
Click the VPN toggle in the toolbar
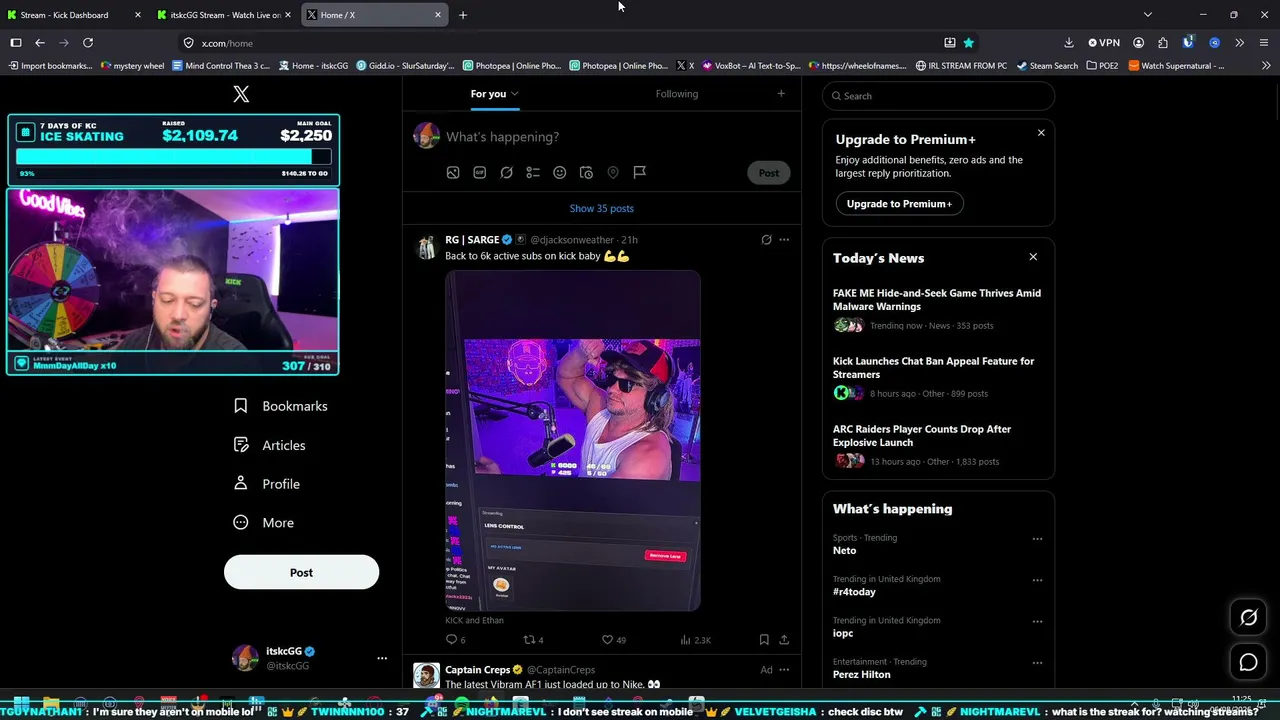coord(1104,43)
